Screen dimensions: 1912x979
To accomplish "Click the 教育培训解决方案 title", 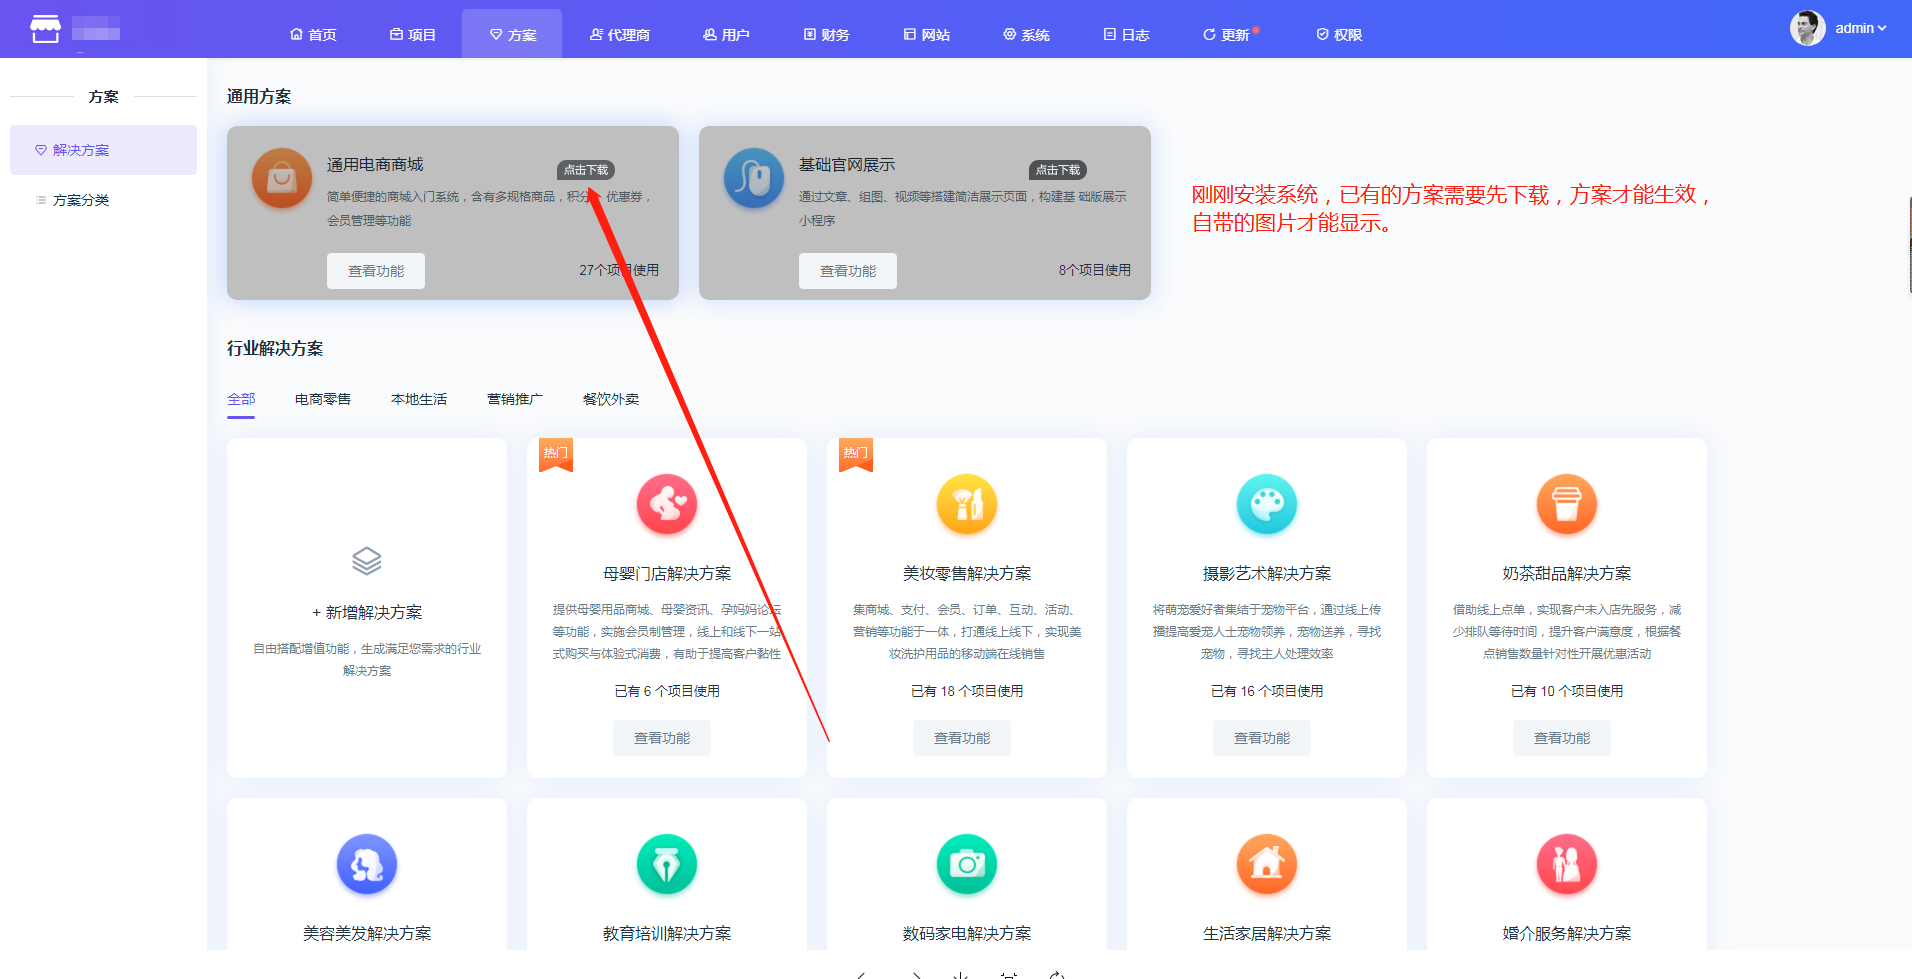I will [667, 933].
